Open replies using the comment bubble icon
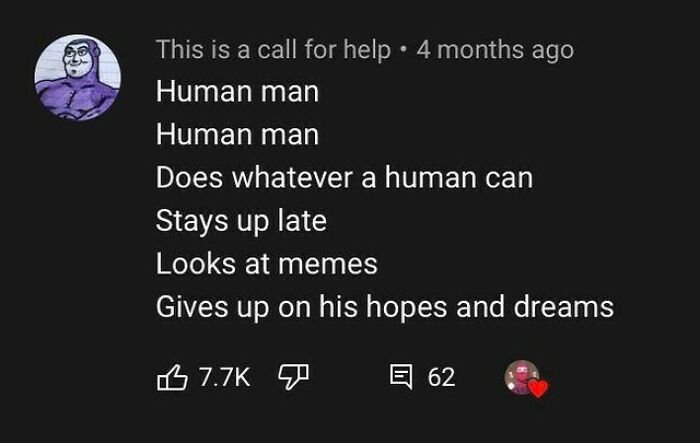 pyautogui.click(x=401, y=376)
